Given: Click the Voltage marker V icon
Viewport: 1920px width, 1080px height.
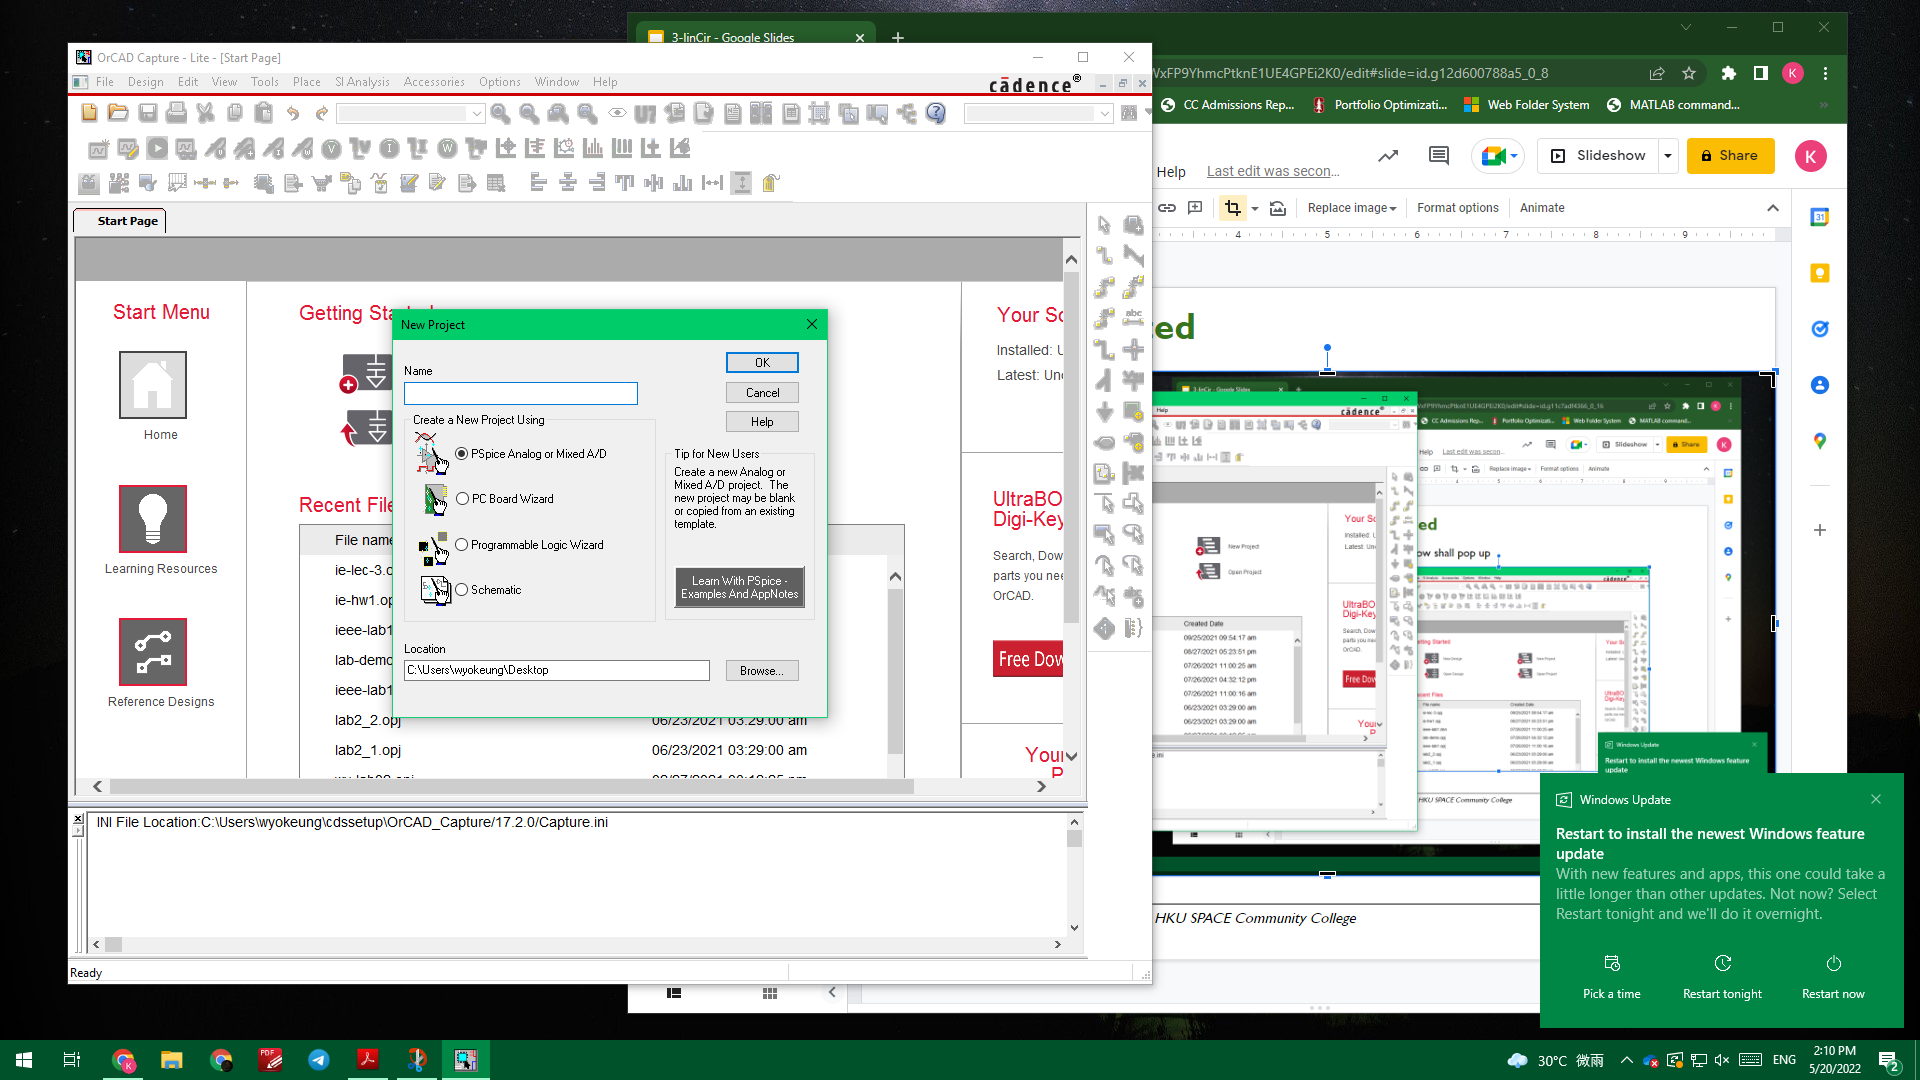Looking at the screenshot, I should pos(331,149).
